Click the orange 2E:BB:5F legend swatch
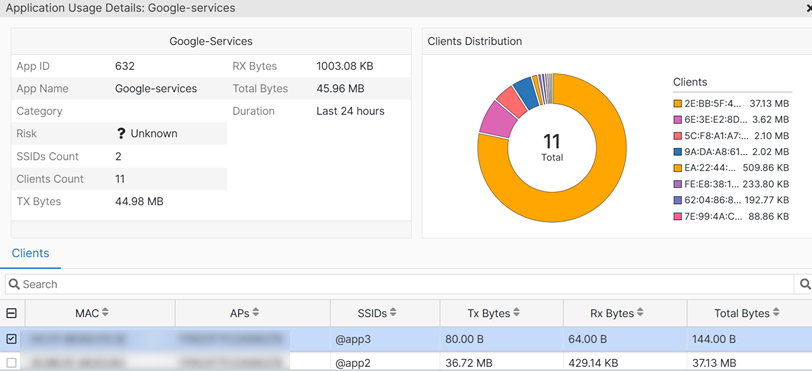This screenshot has width=812, height=371. point(677,104)
